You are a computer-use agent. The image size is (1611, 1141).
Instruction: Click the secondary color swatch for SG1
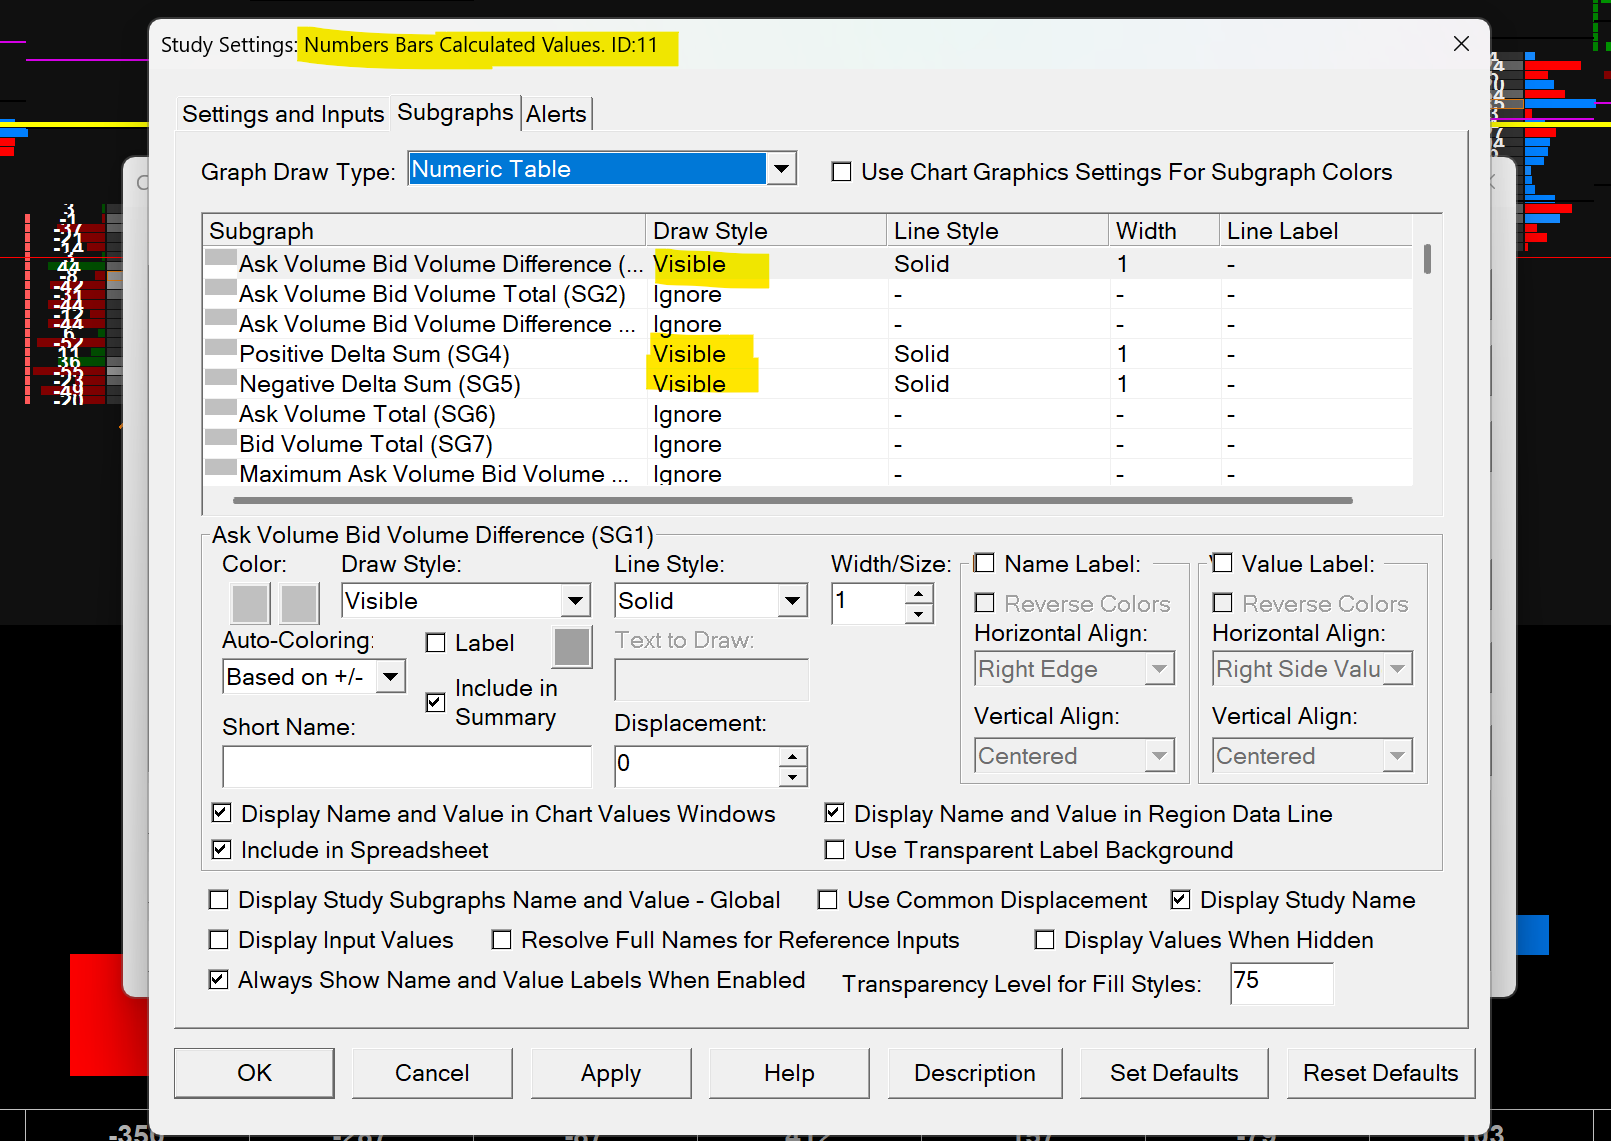[299, 603]
